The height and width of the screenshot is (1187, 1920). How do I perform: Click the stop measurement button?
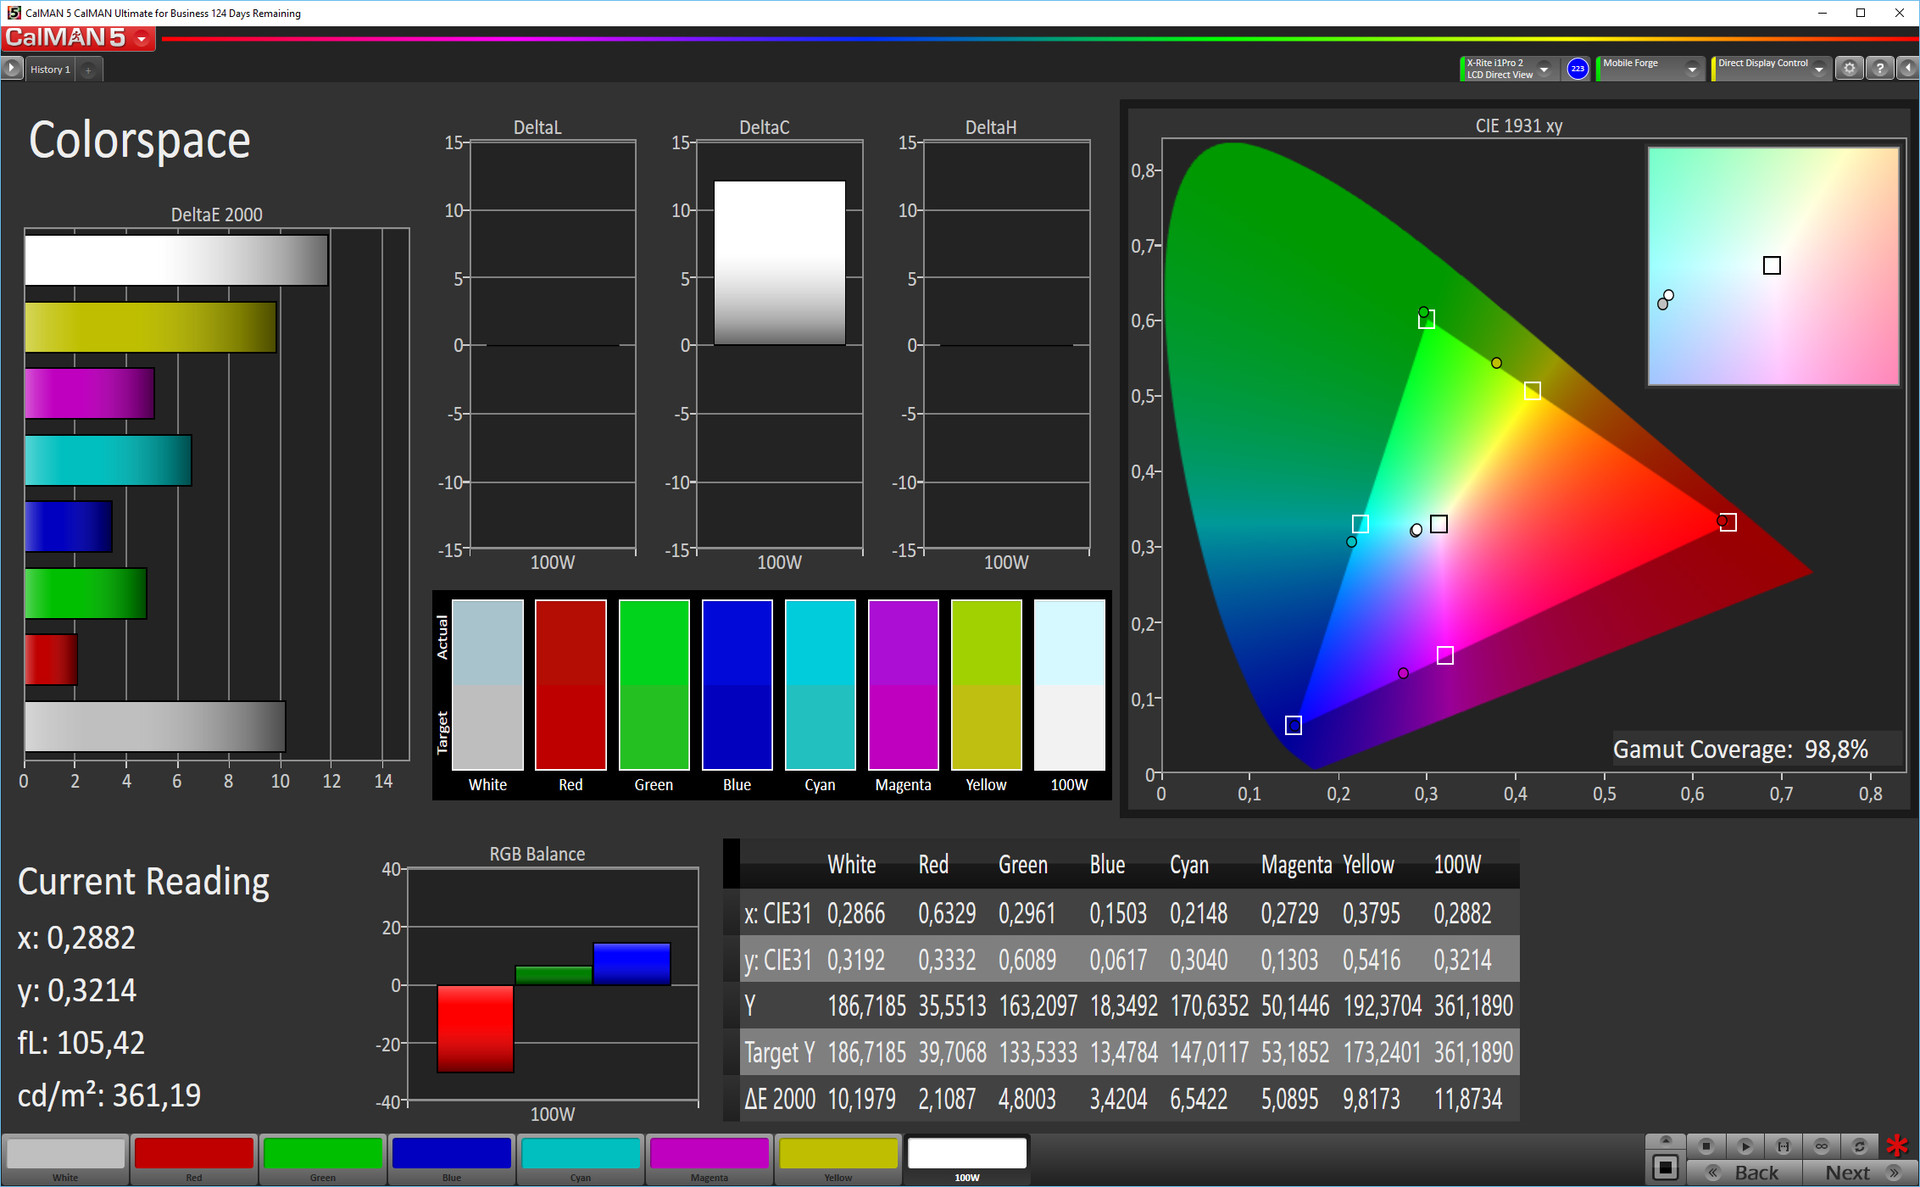1706,1146
